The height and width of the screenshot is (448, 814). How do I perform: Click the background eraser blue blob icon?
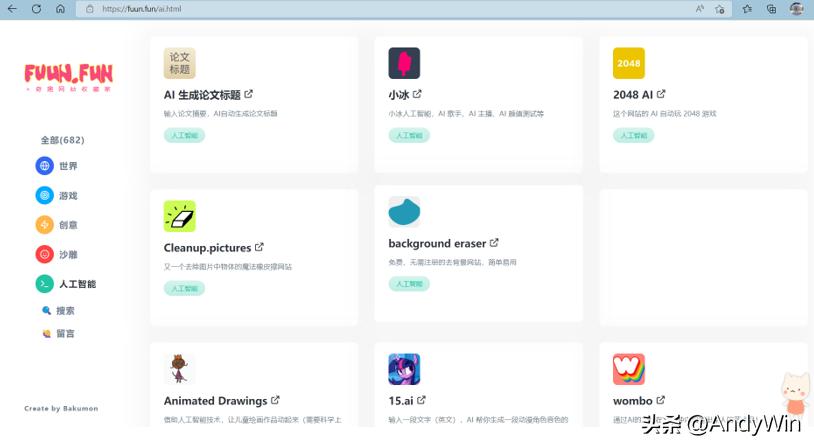tap(404, 212)
